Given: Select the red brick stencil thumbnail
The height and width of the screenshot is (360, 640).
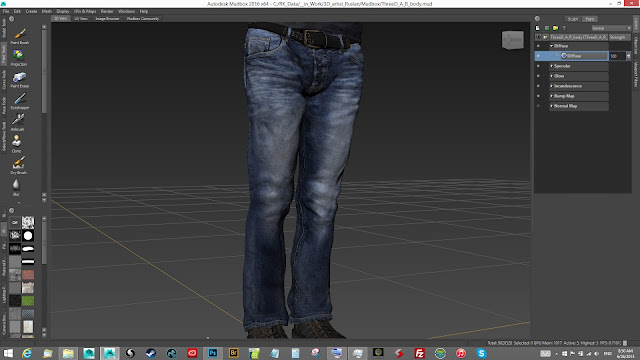Looking at the screenshot, I should (28, 275).
